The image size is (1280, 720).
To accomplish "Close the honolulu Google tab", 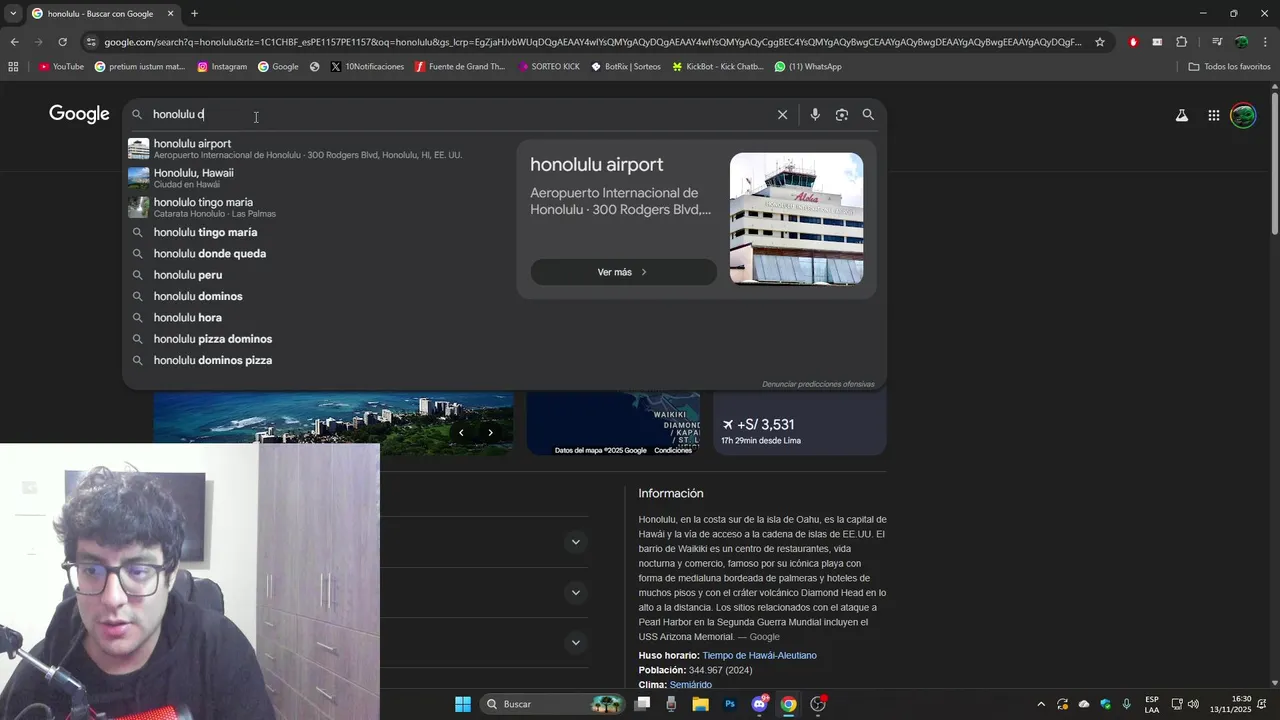I will [x=170, y=14].
